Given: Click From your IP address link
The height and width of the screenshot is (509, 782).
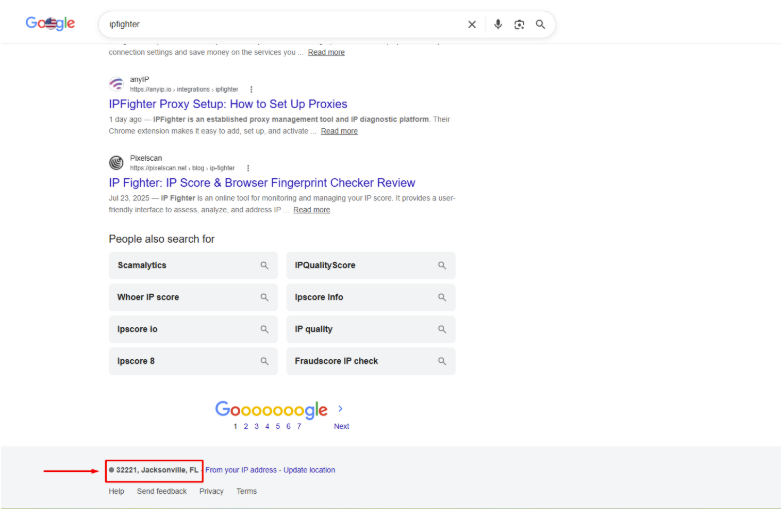Looking at the screenshot, I should coord(241,470).
